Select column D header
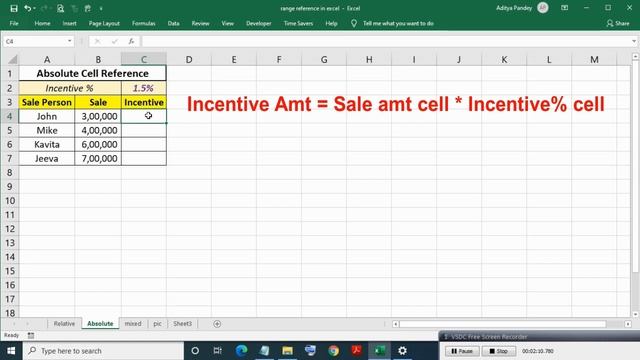This screenshot has width=640, height=360. click(189, 60)
